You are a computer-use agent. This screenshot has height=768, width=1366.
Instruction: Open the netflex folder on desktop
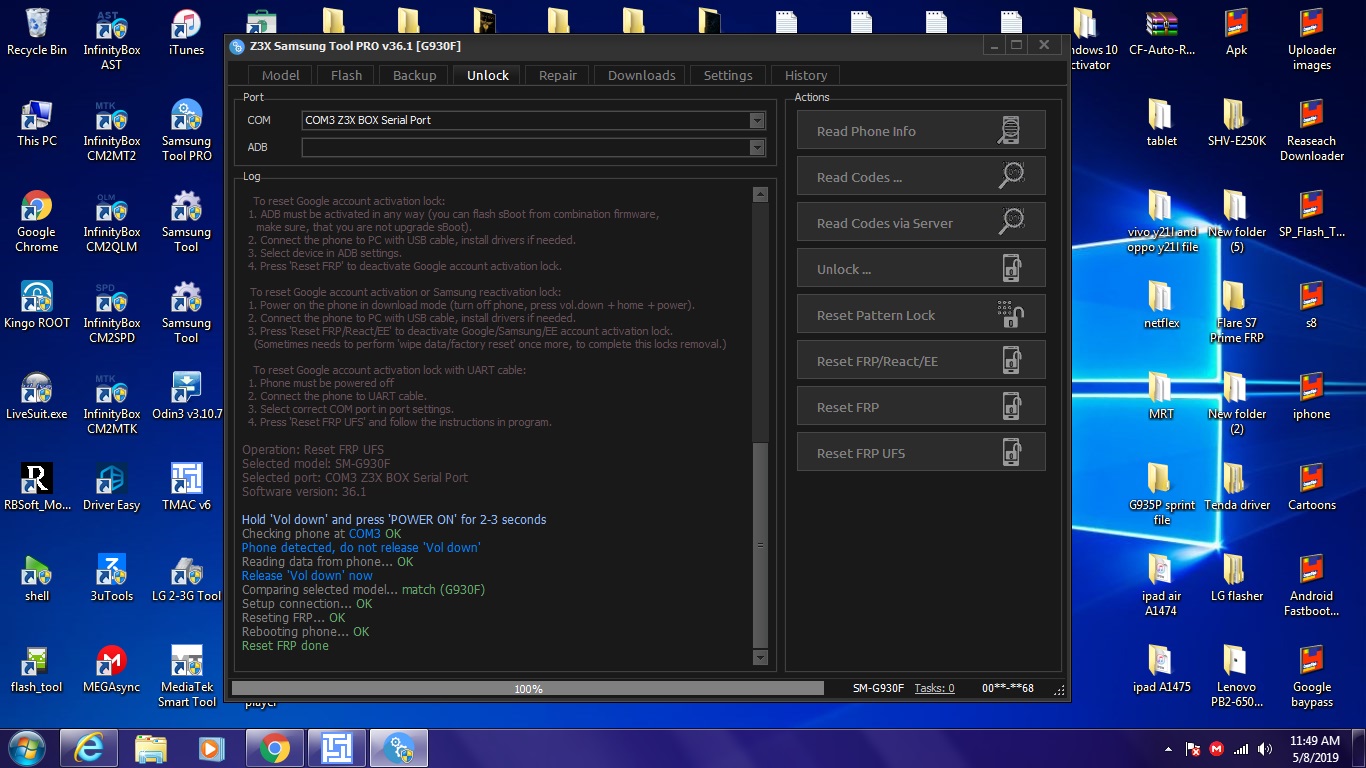click(1162, 305)
